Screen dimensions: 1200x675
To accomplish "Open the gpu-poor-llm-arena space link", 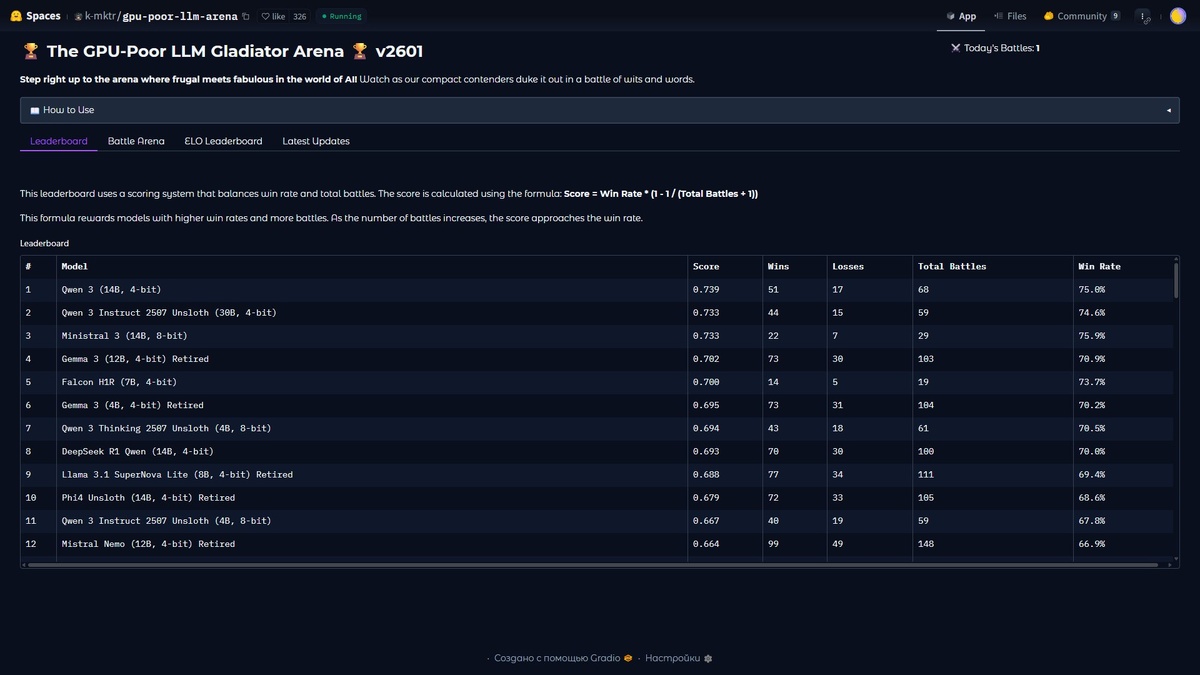I will [180, 16].
